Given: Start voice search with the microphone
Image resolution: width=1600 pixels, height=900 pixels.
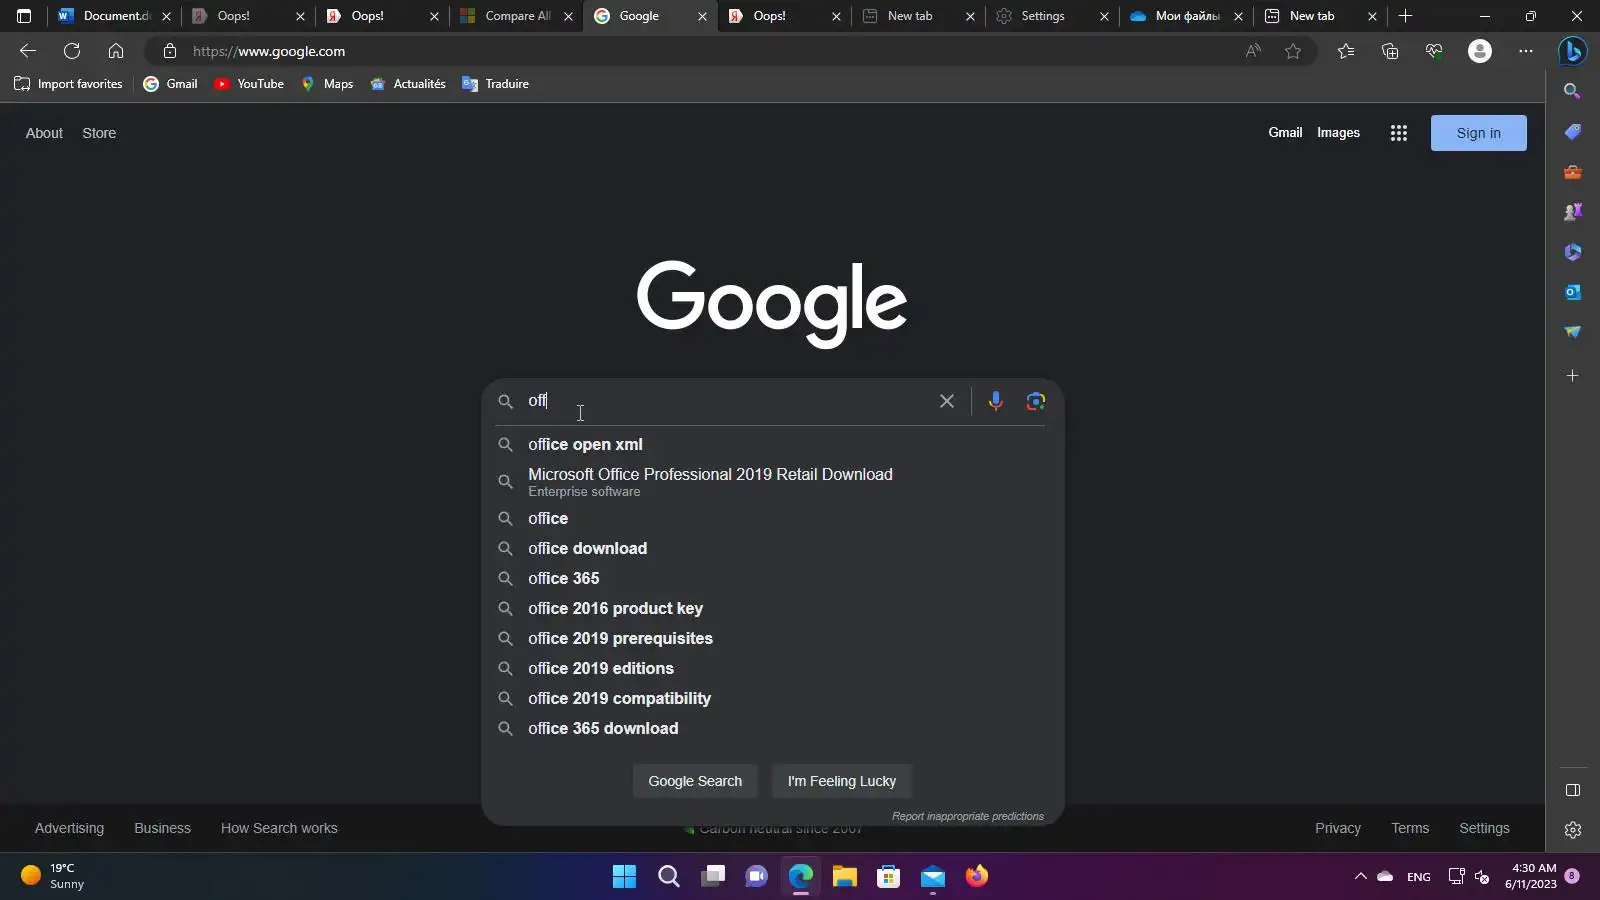Looking at the screenshot, I should tap(996, 401).
